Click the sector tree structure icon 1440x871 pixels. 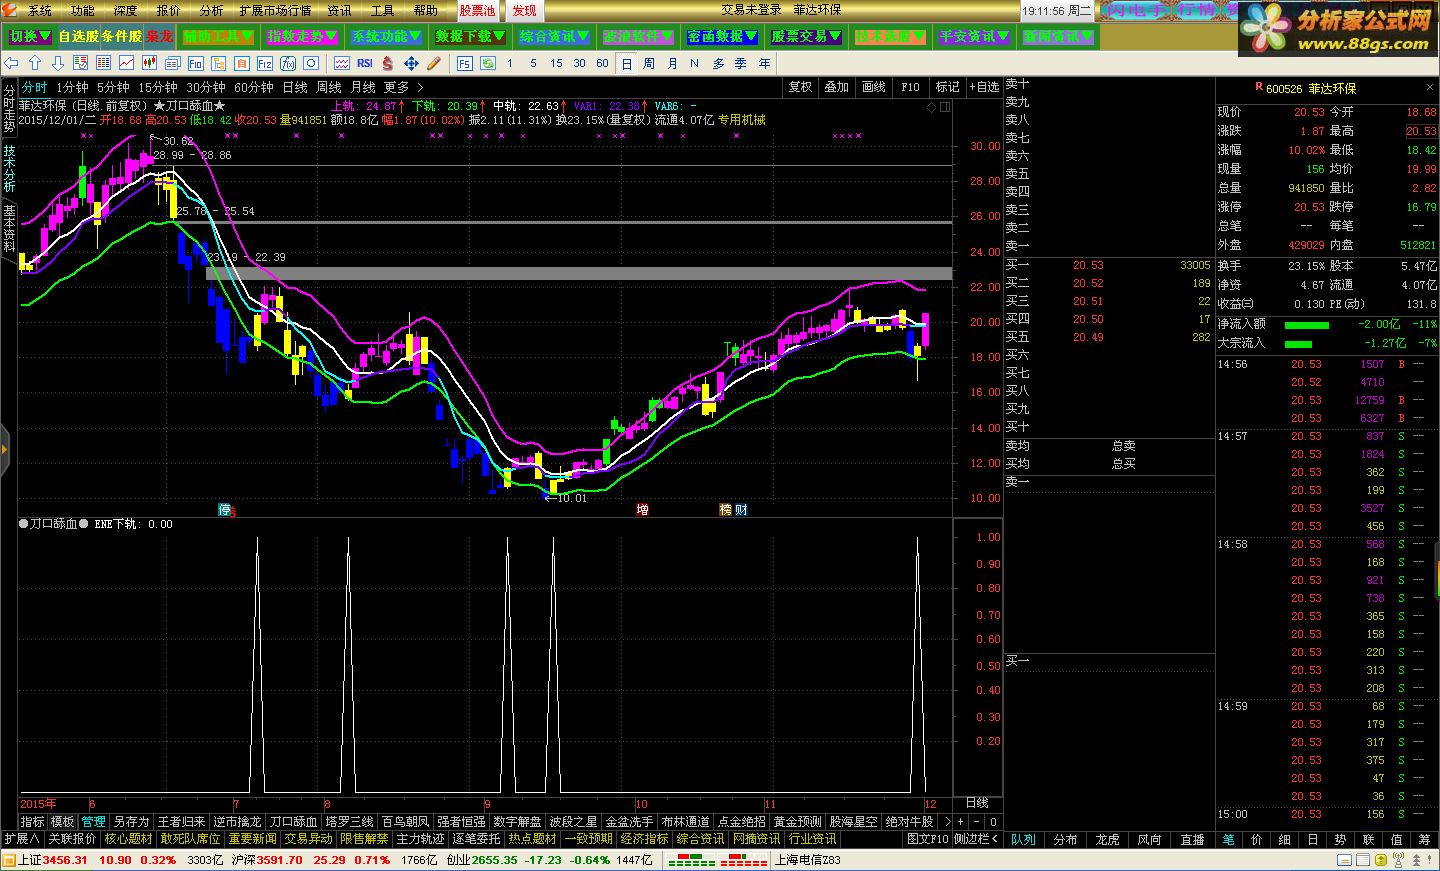[x=219, y=63]
